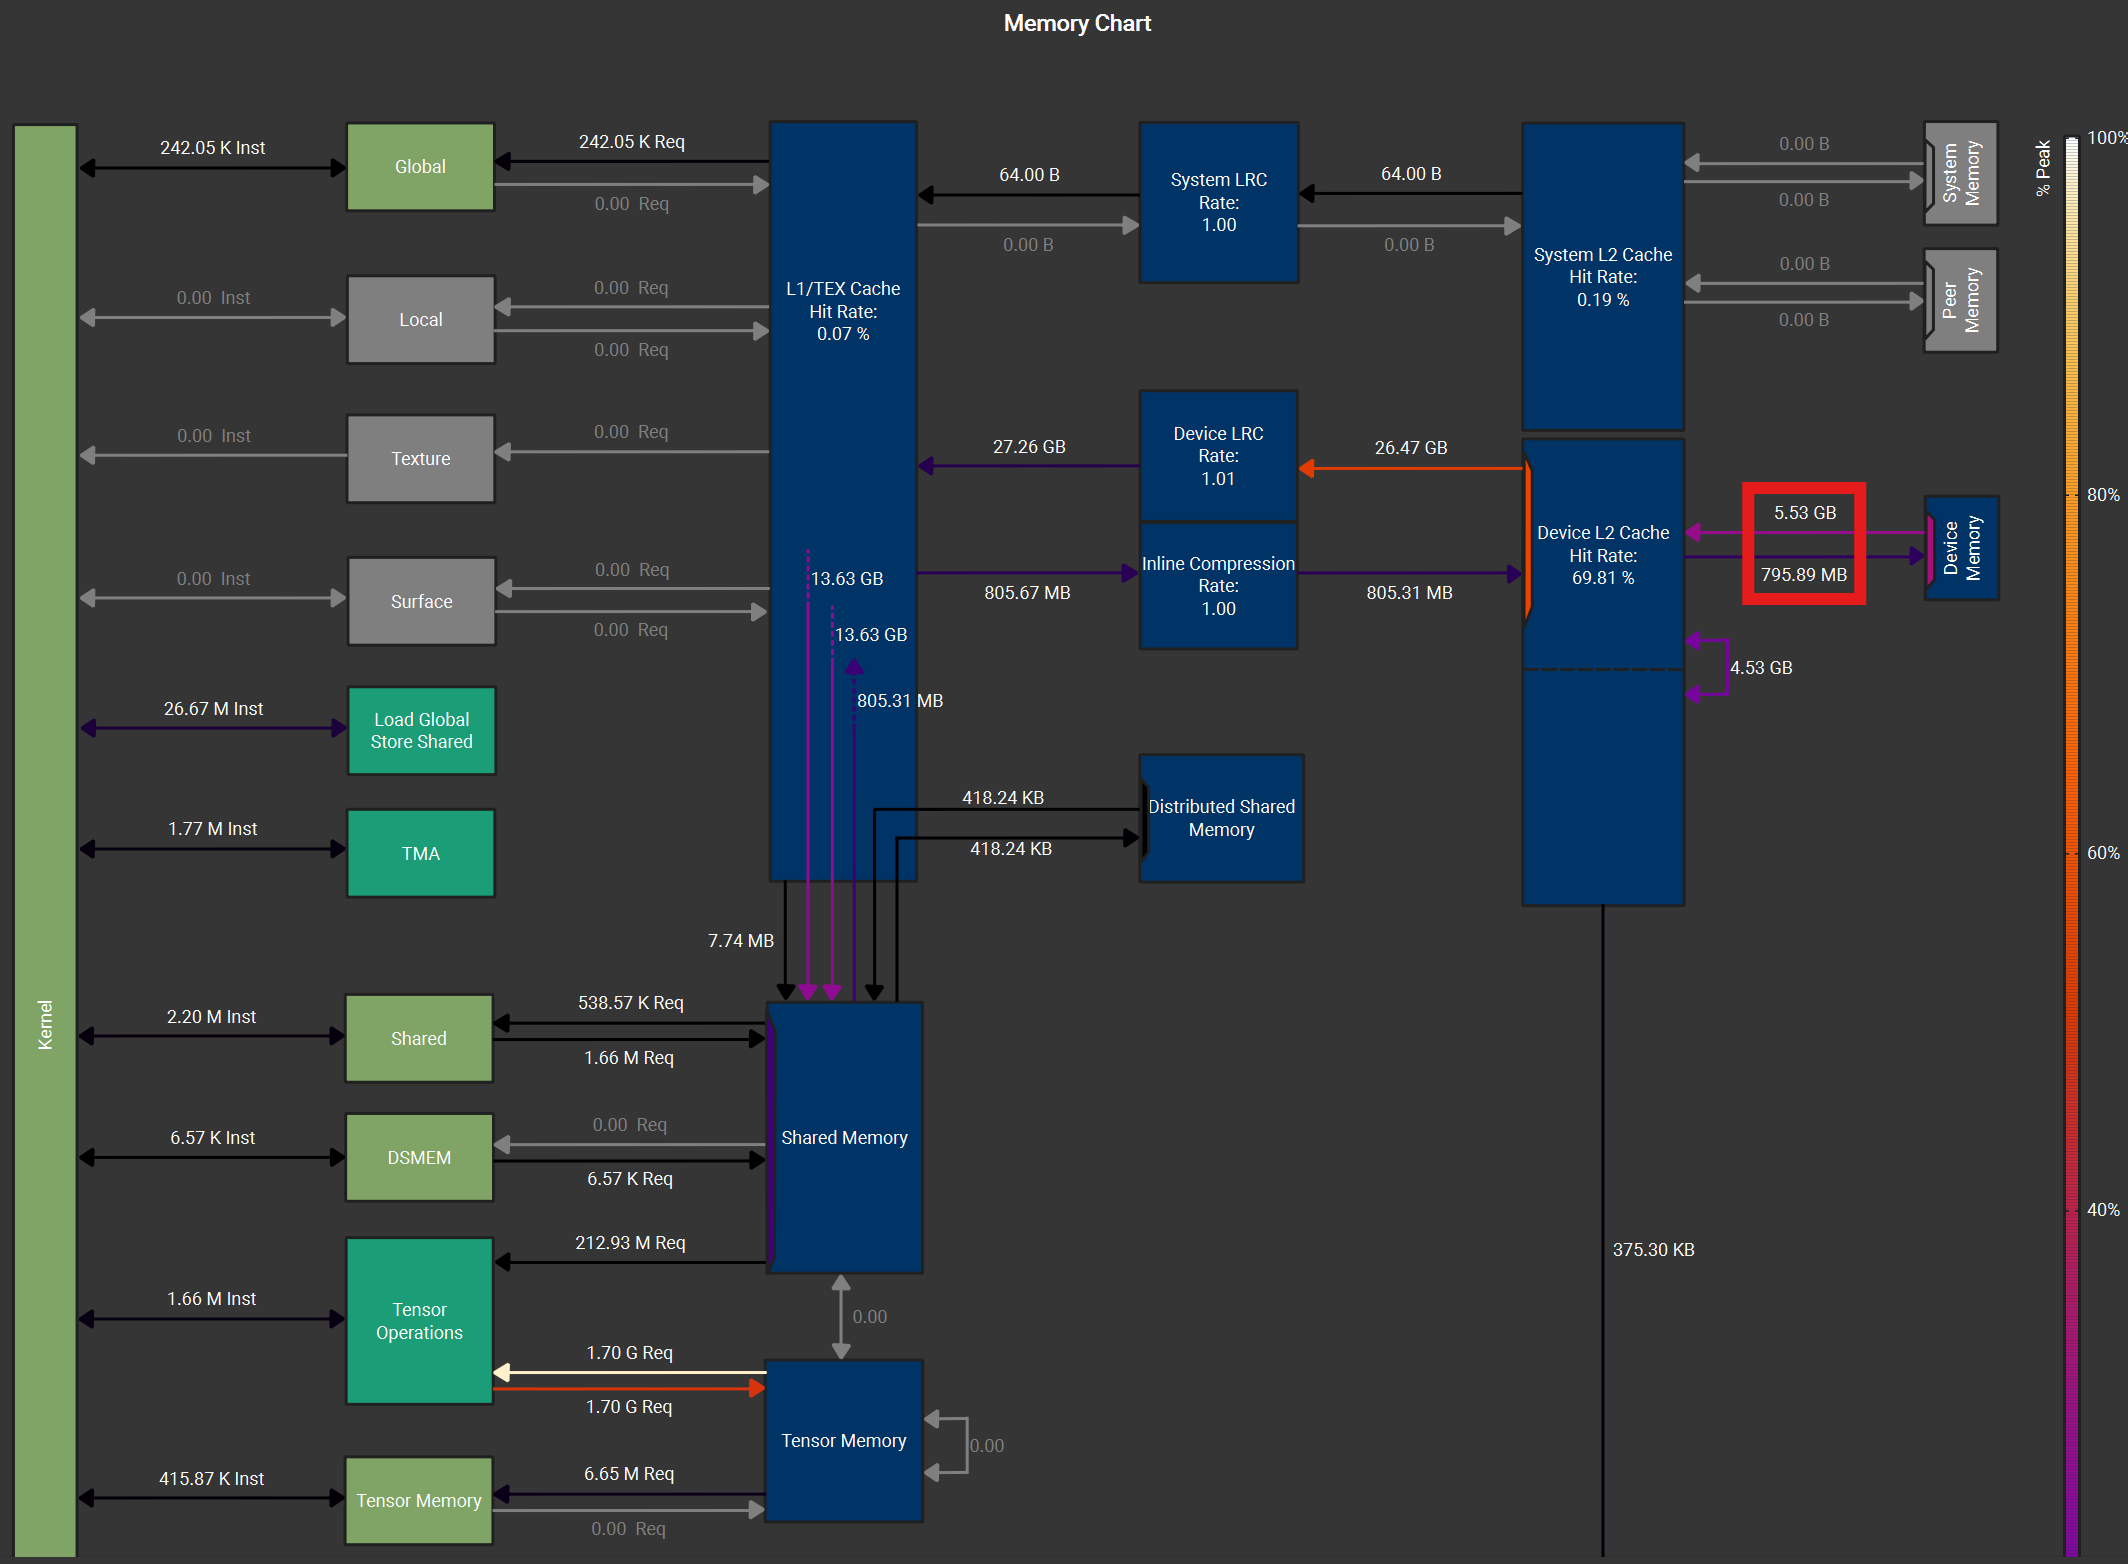Click the 5.53 GB device memory label
2128x1564 pixels.
(1804, 513)
